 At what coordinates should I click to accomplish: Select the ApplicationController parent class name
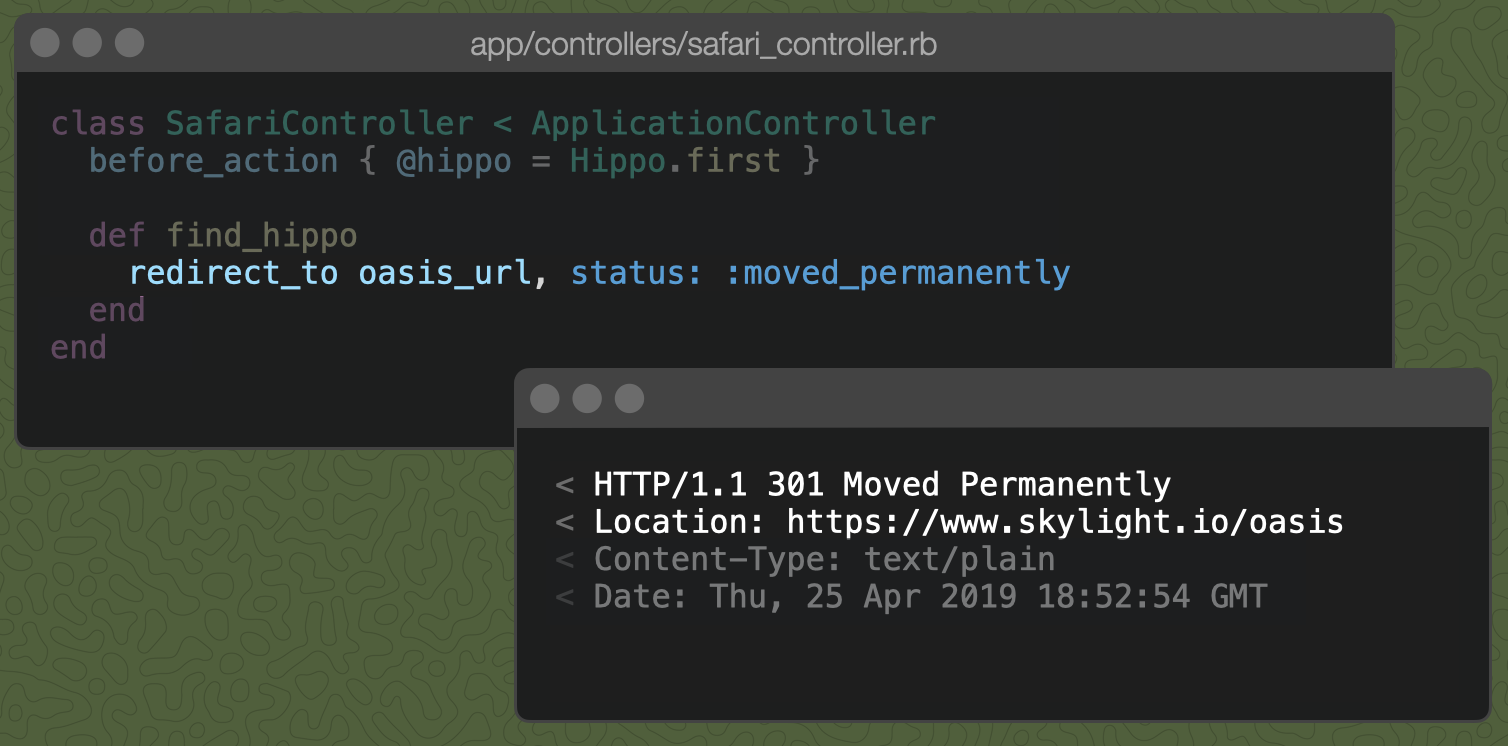pyautogui.click(x=733, y=122)
